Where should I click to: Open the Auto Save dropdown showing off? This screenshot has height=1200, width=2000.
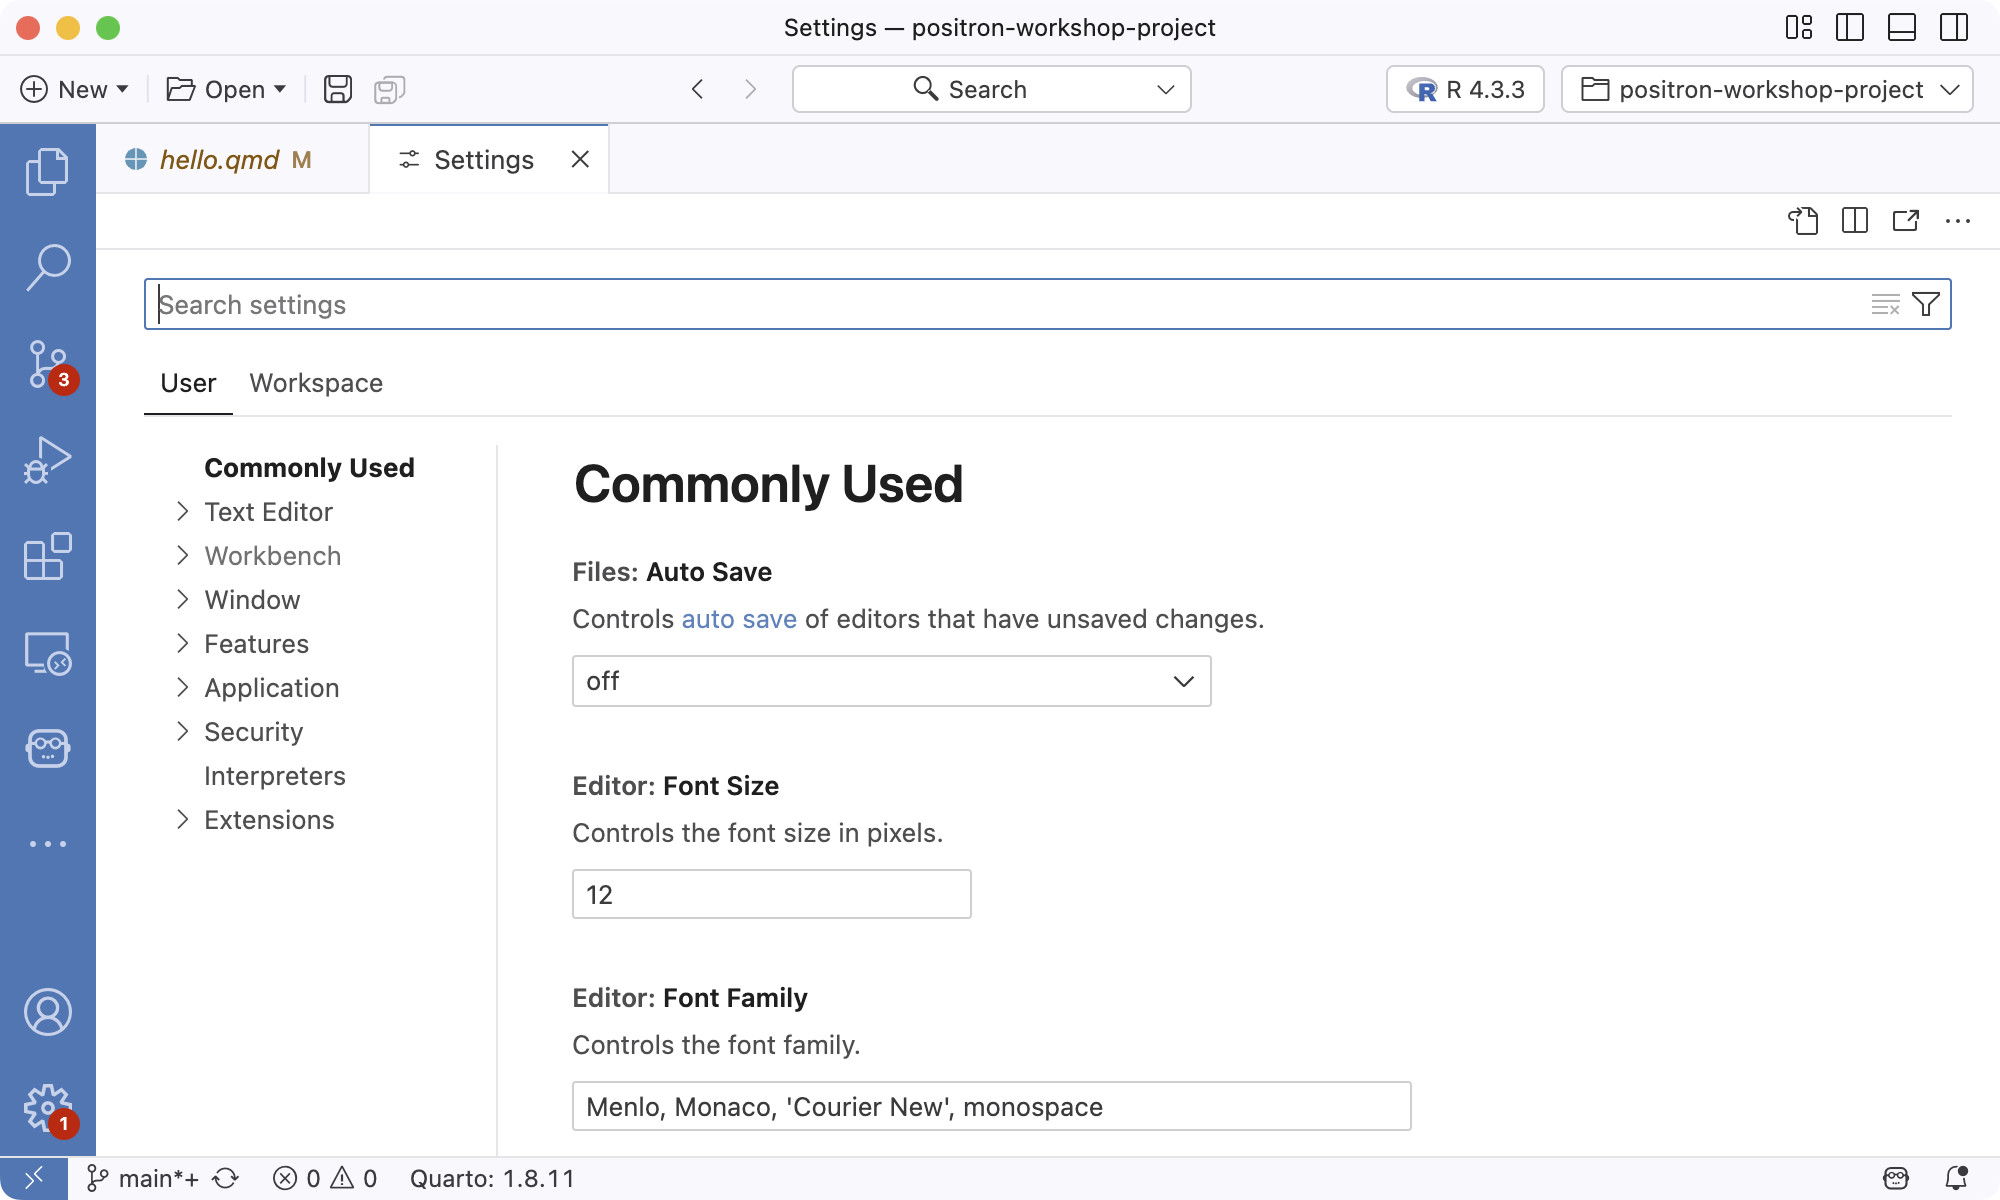tap(891, 681)
